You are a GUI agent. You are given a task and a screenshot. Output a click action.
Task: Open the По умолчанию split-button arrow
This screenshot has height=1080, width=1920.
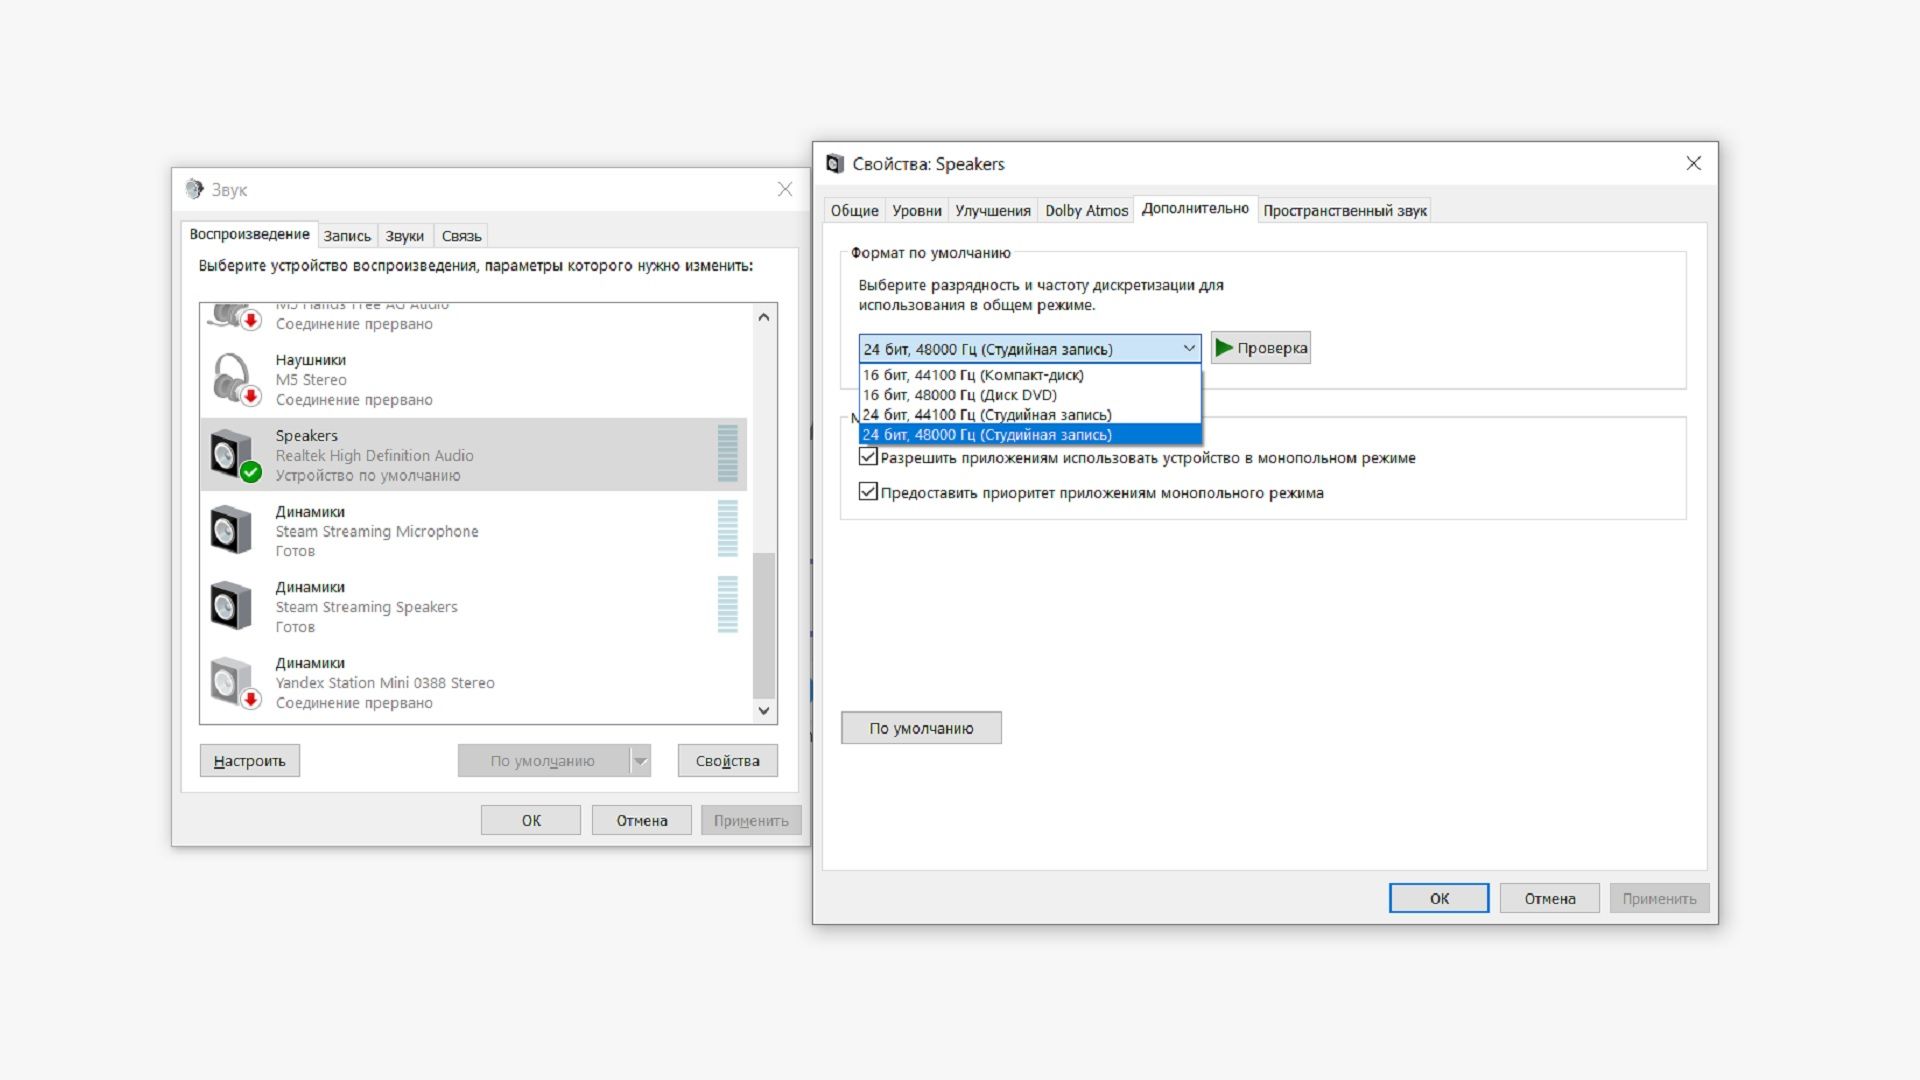641,761
